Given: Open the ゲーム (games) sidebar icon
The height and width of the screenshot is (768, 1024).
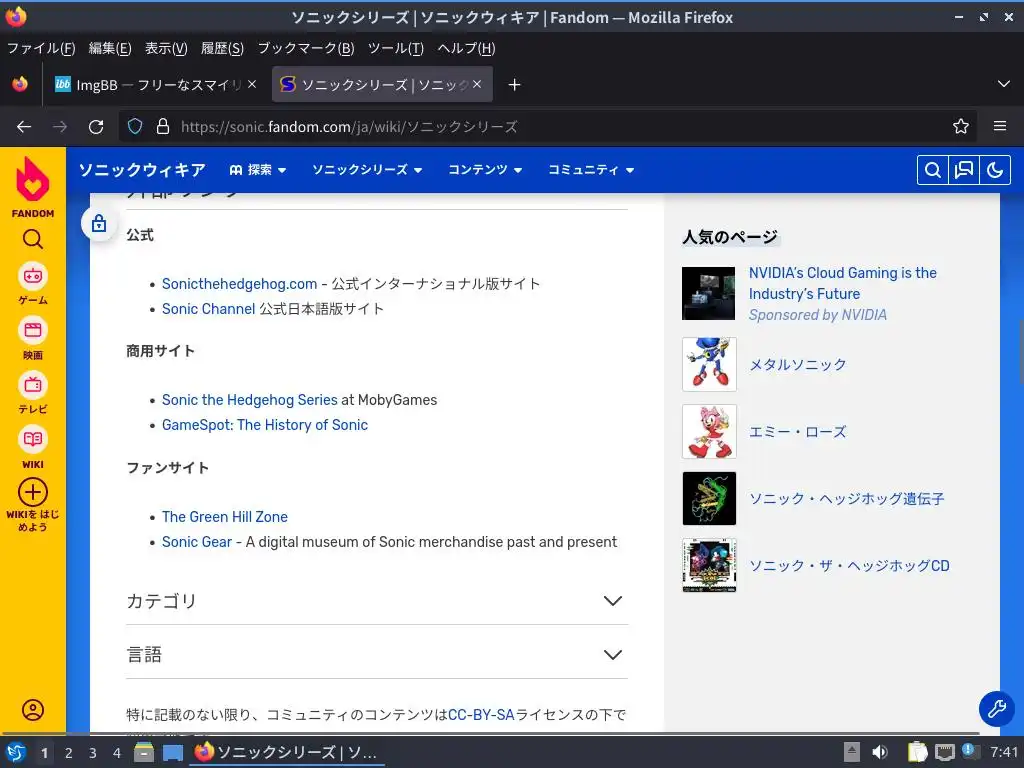Looking at the screenshot, I should pos(33,276).
